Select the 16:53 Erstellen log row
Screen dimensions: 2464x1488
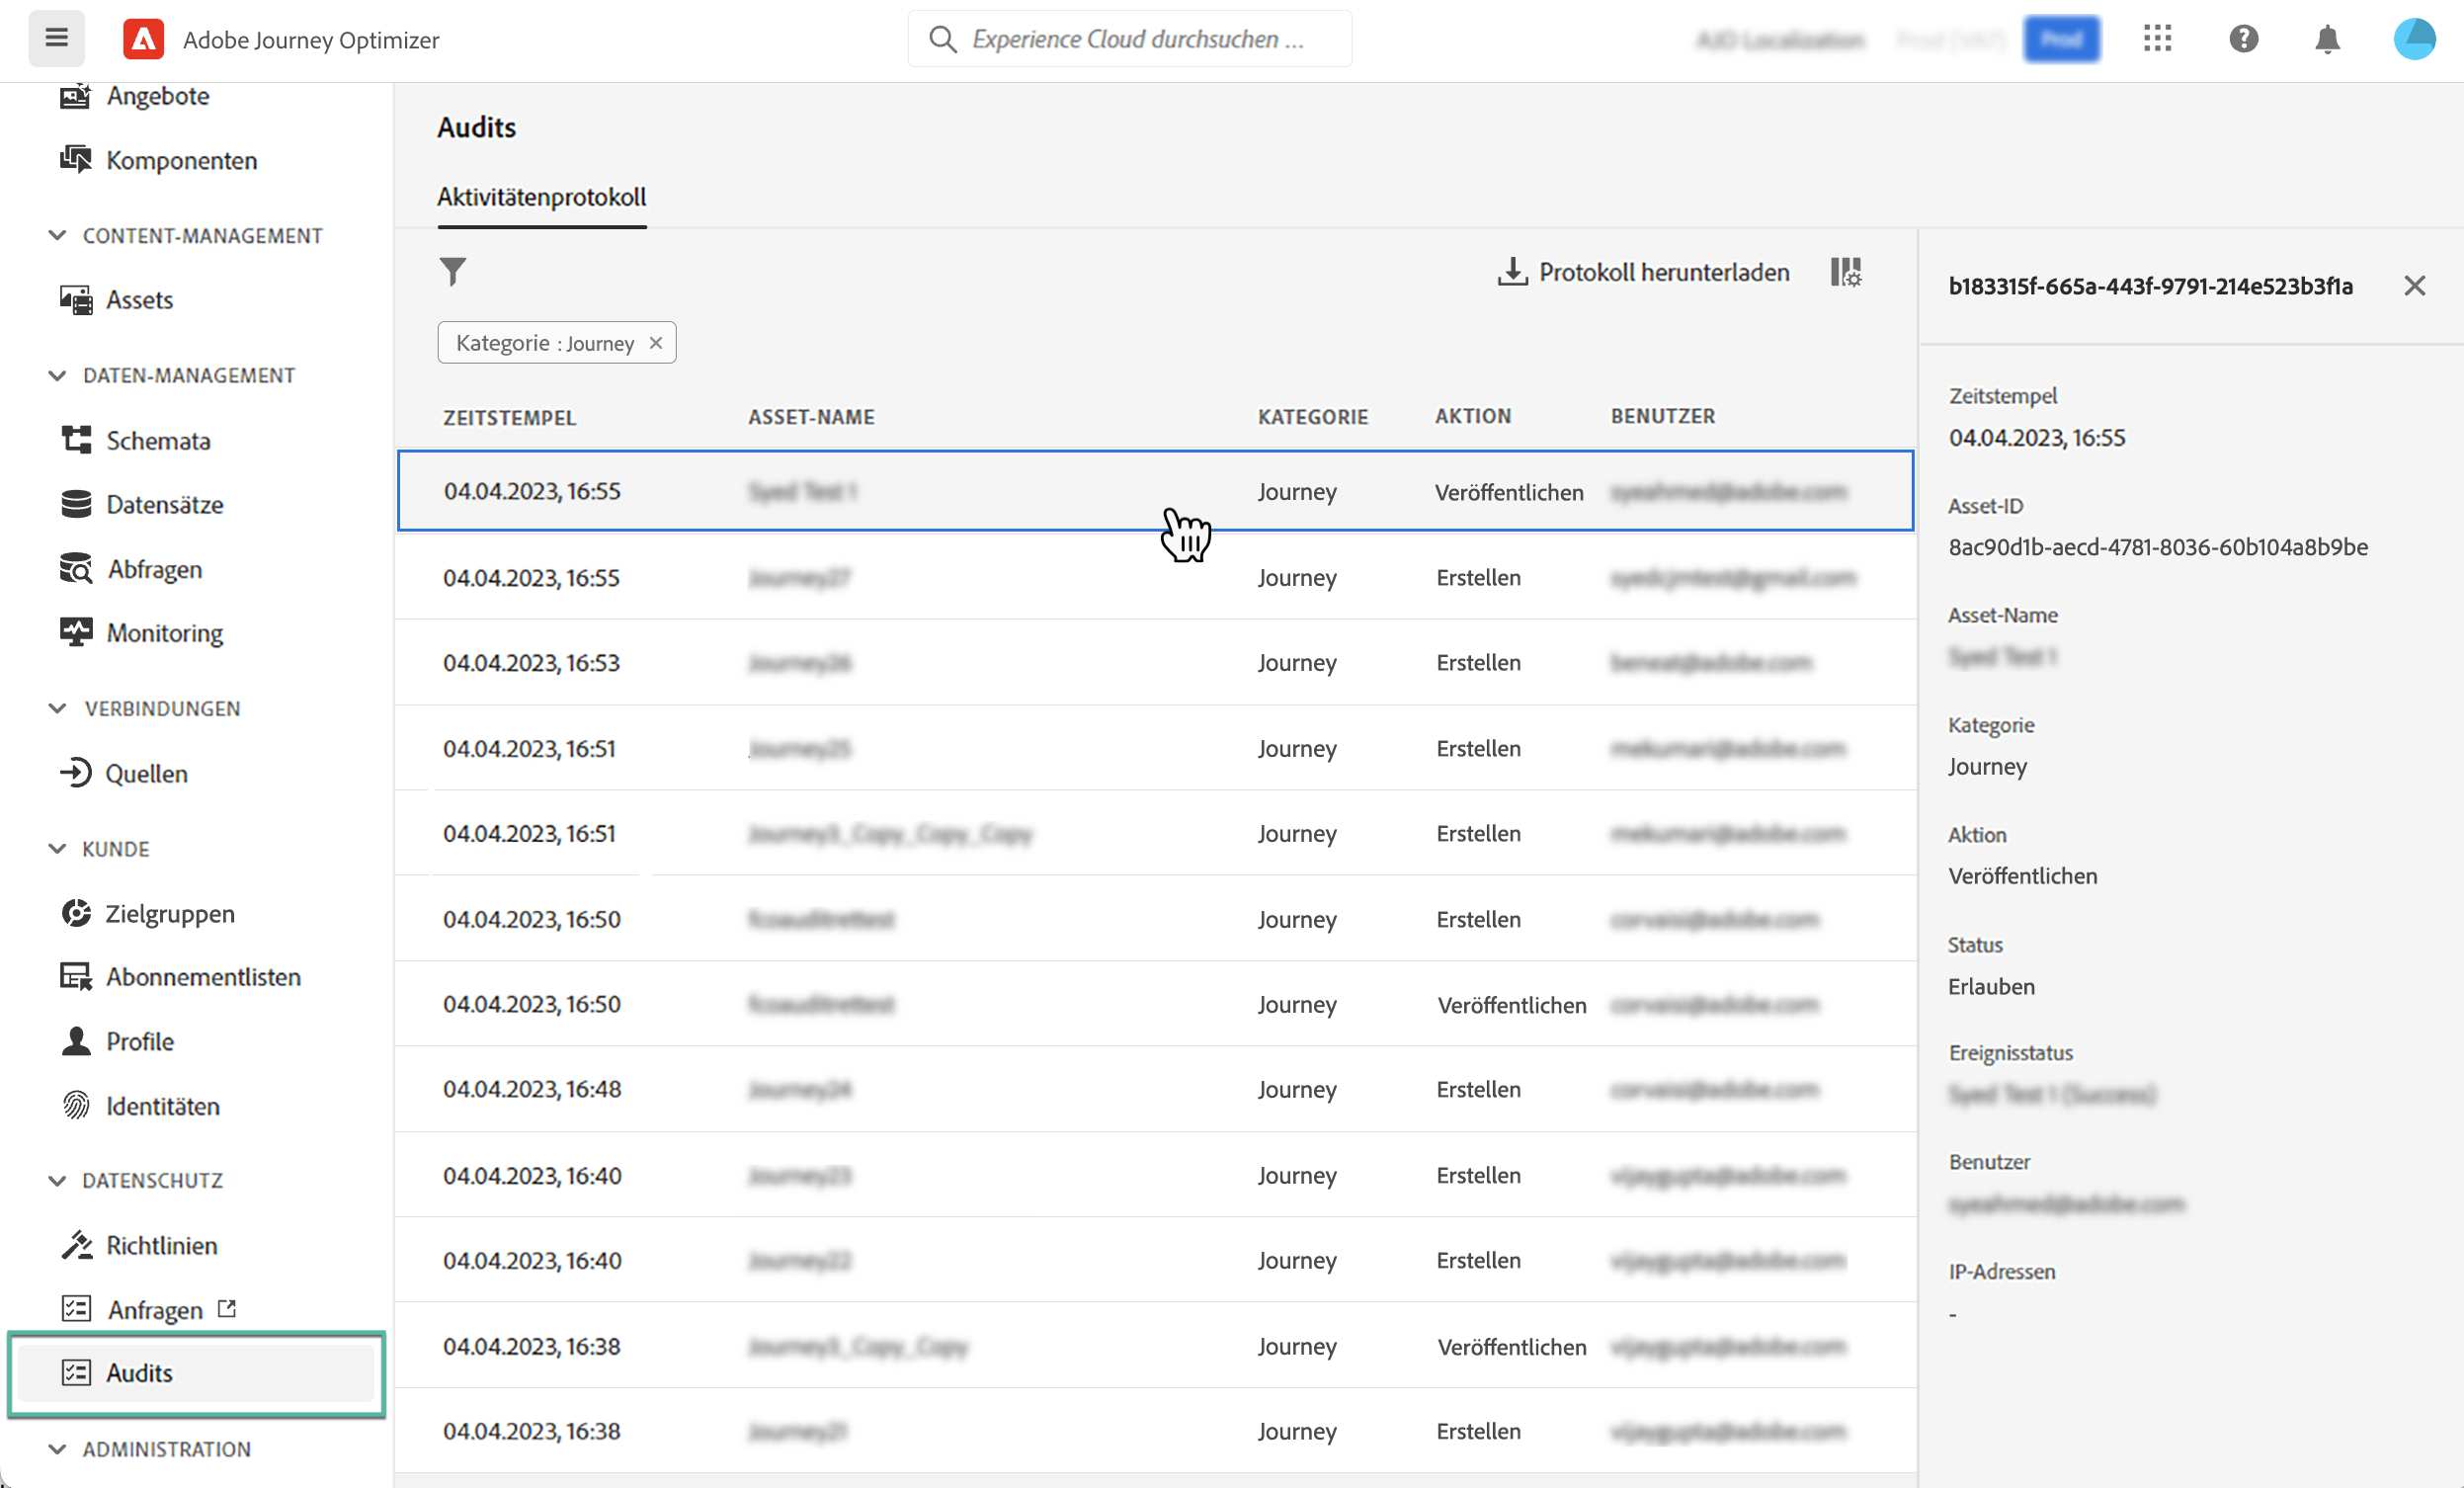tap(1000, 663)
